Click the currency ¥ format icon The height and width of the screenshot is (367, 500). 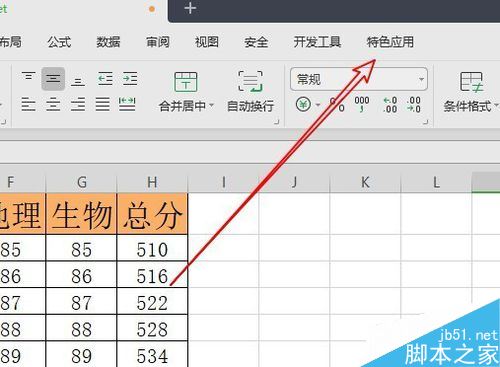click(x=303, y=105)
